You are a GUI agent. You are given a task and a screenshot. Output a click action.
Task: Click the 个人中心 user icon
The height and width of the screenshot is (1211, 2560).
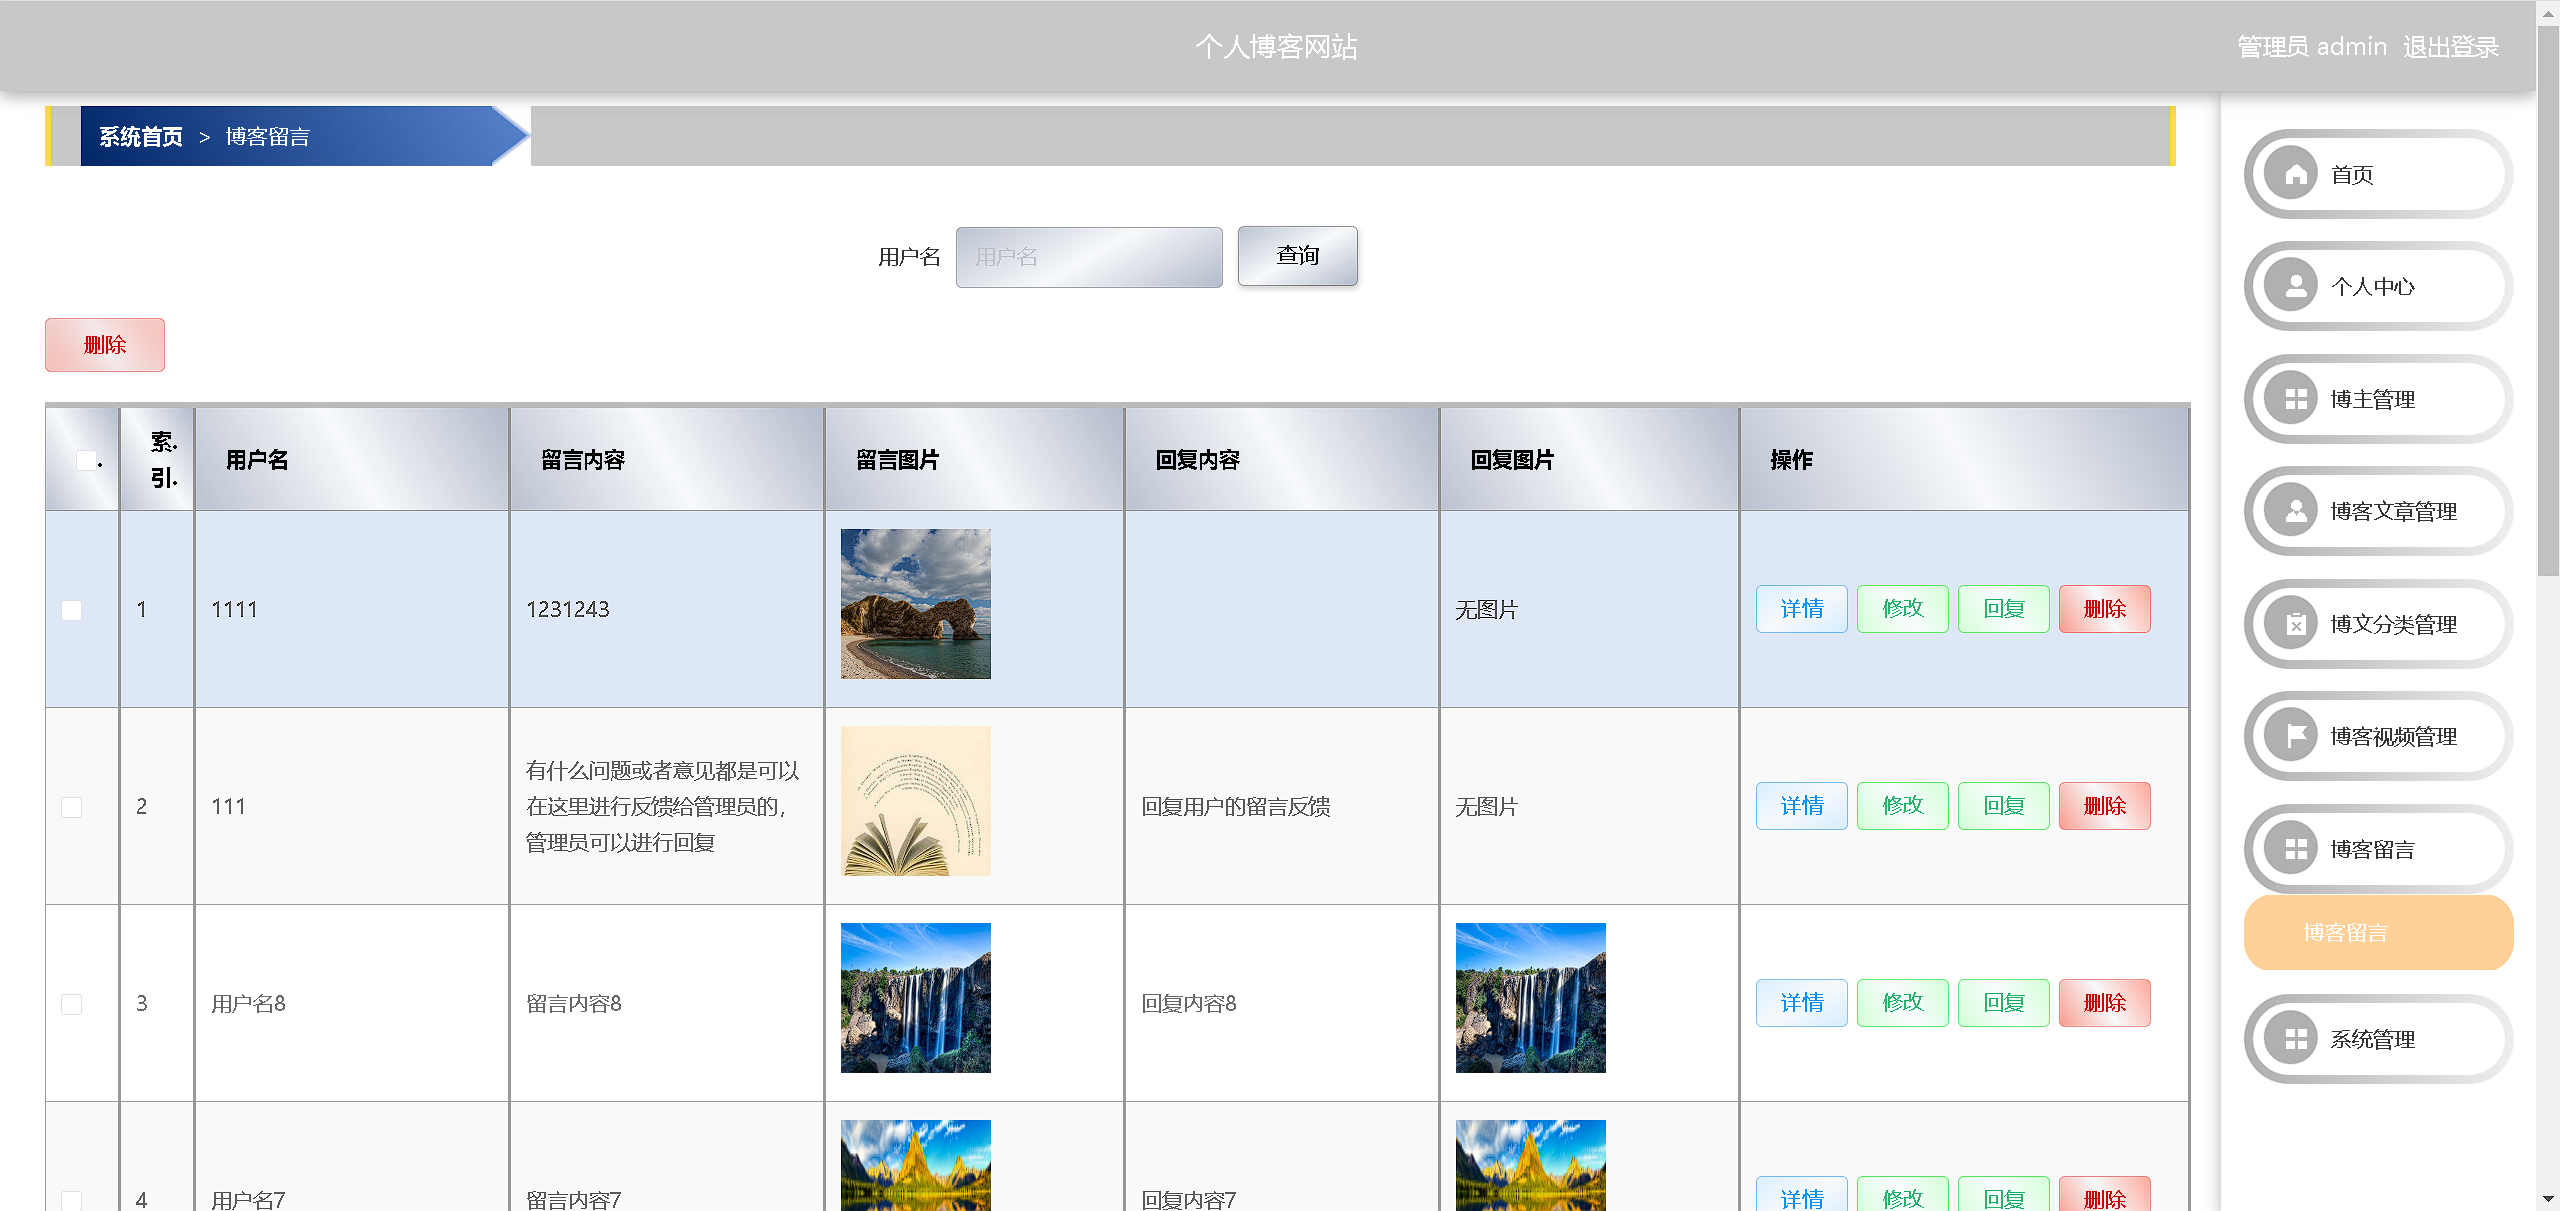coord(2296,287)
